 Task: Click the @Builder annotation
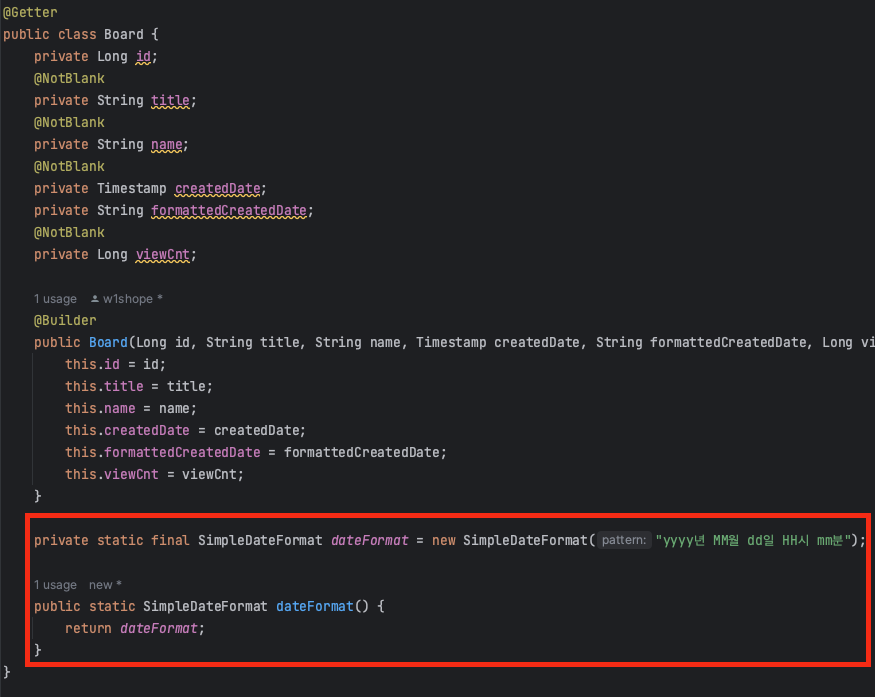65,321
